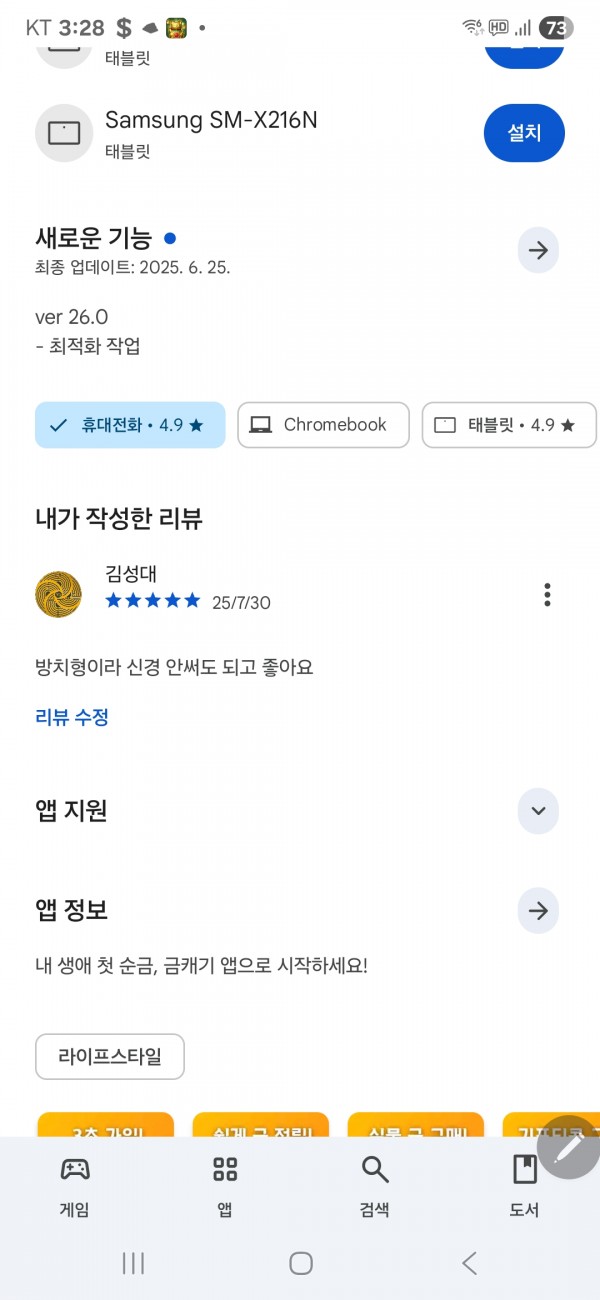Image resolution: width=600 pixels, height=1300 pixels.
Task: Tap the 리뷰 수정 link
Action: (72, 717)
